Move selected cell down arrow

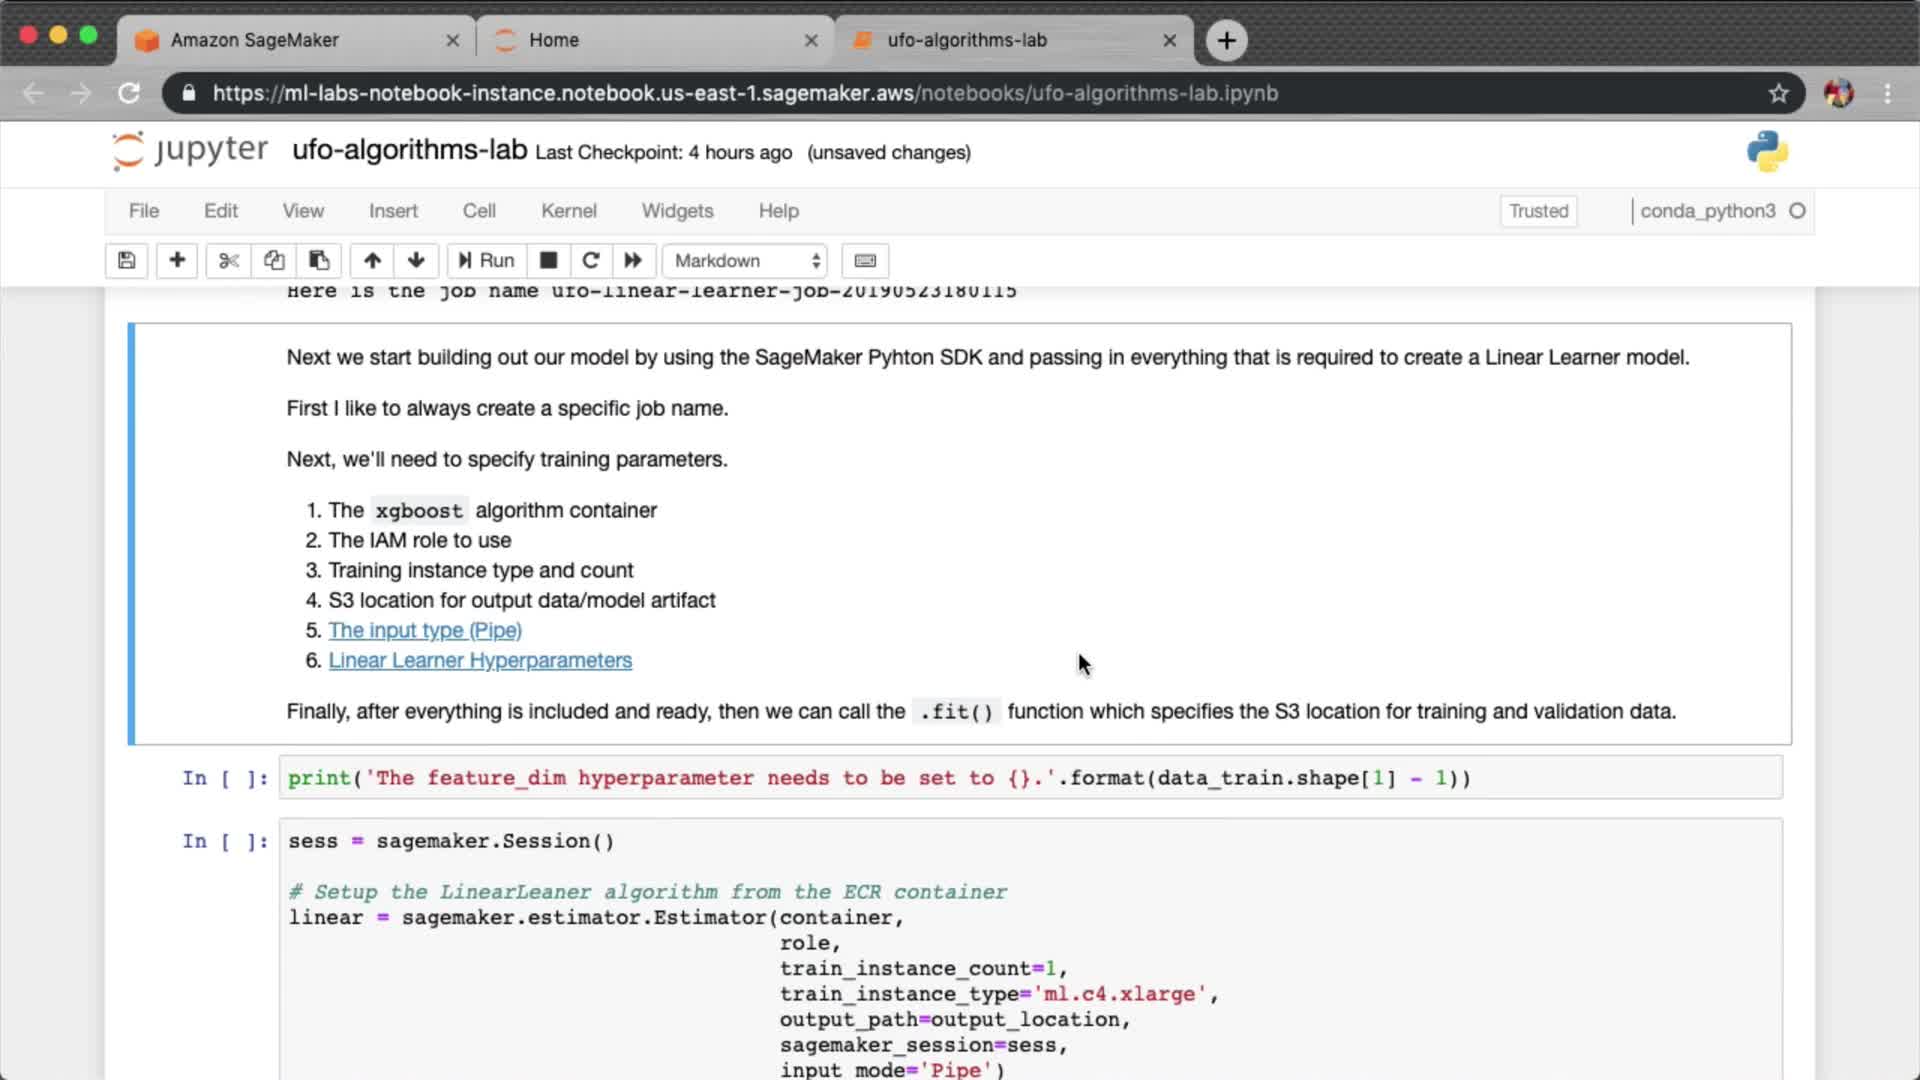416,260
